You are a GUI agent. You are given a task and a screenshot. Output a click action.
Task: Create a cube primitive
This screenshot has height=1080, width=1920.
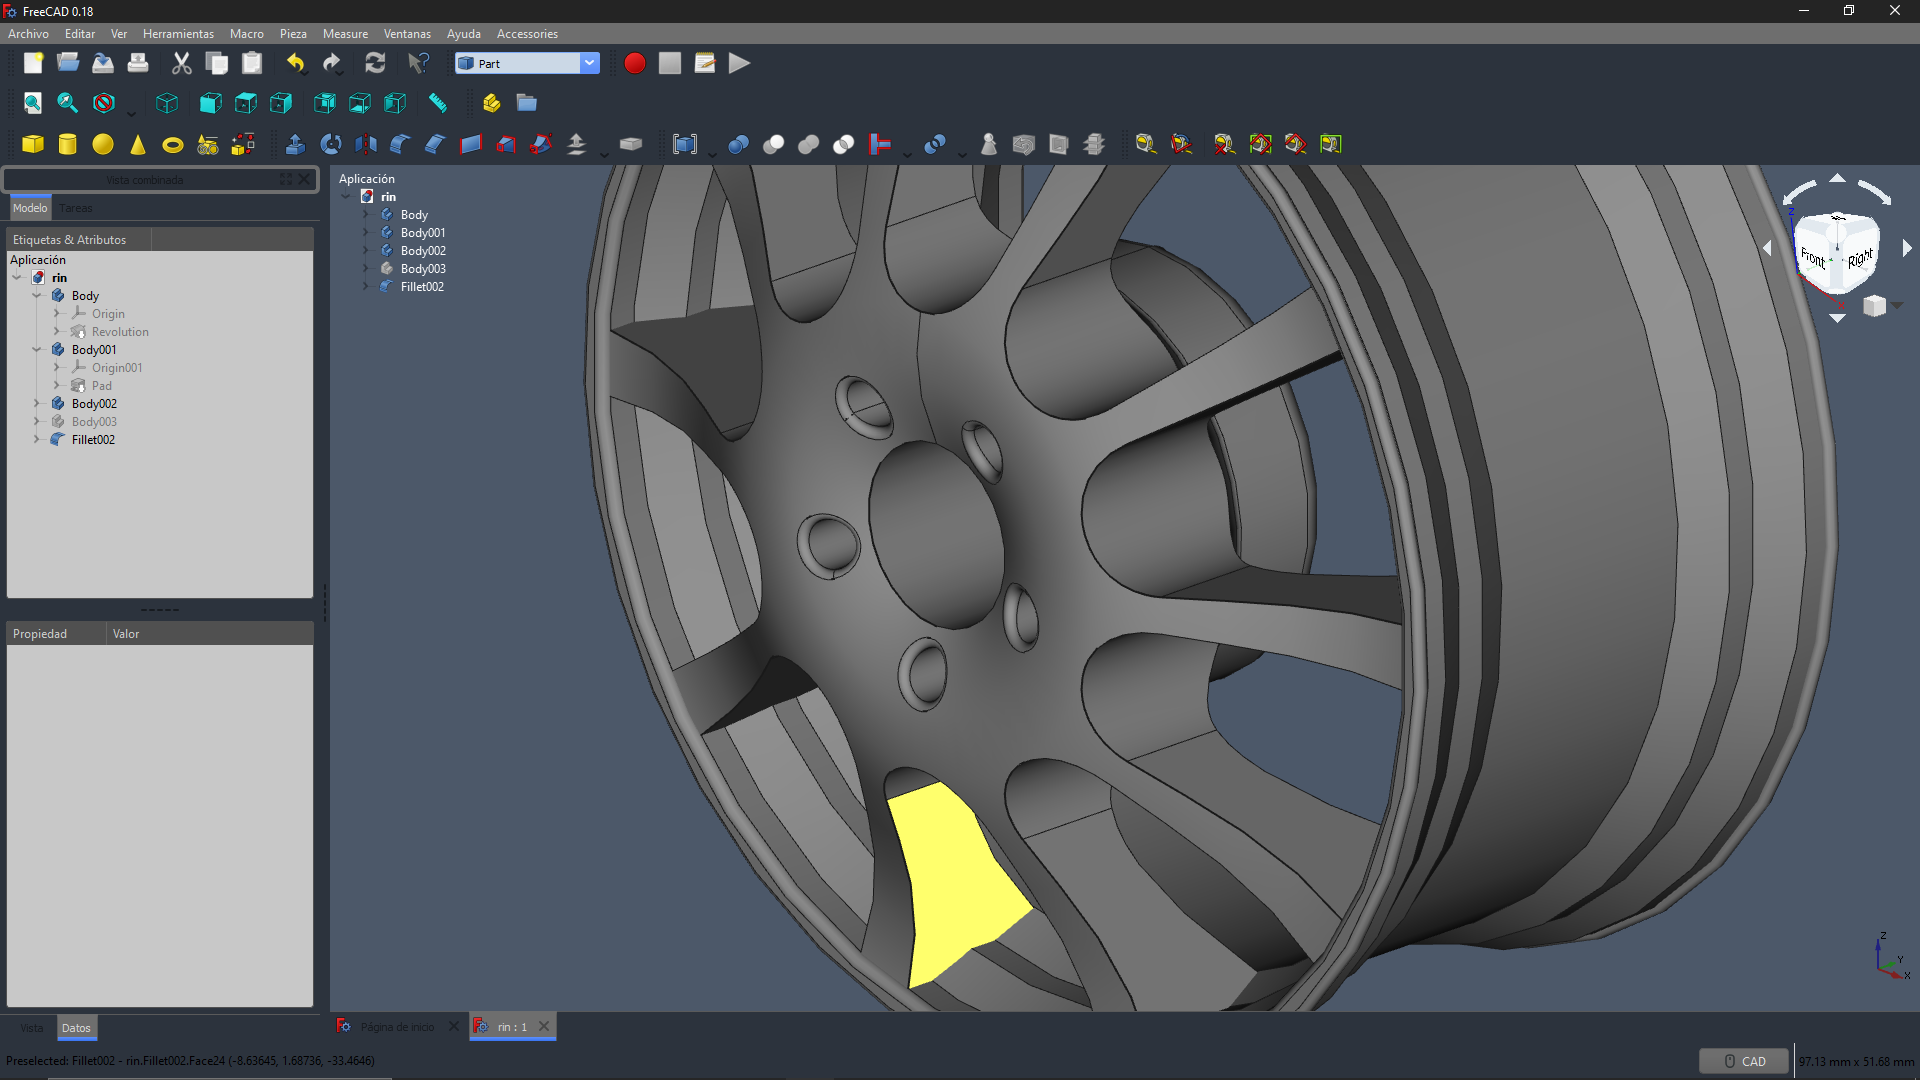point(33,144)
